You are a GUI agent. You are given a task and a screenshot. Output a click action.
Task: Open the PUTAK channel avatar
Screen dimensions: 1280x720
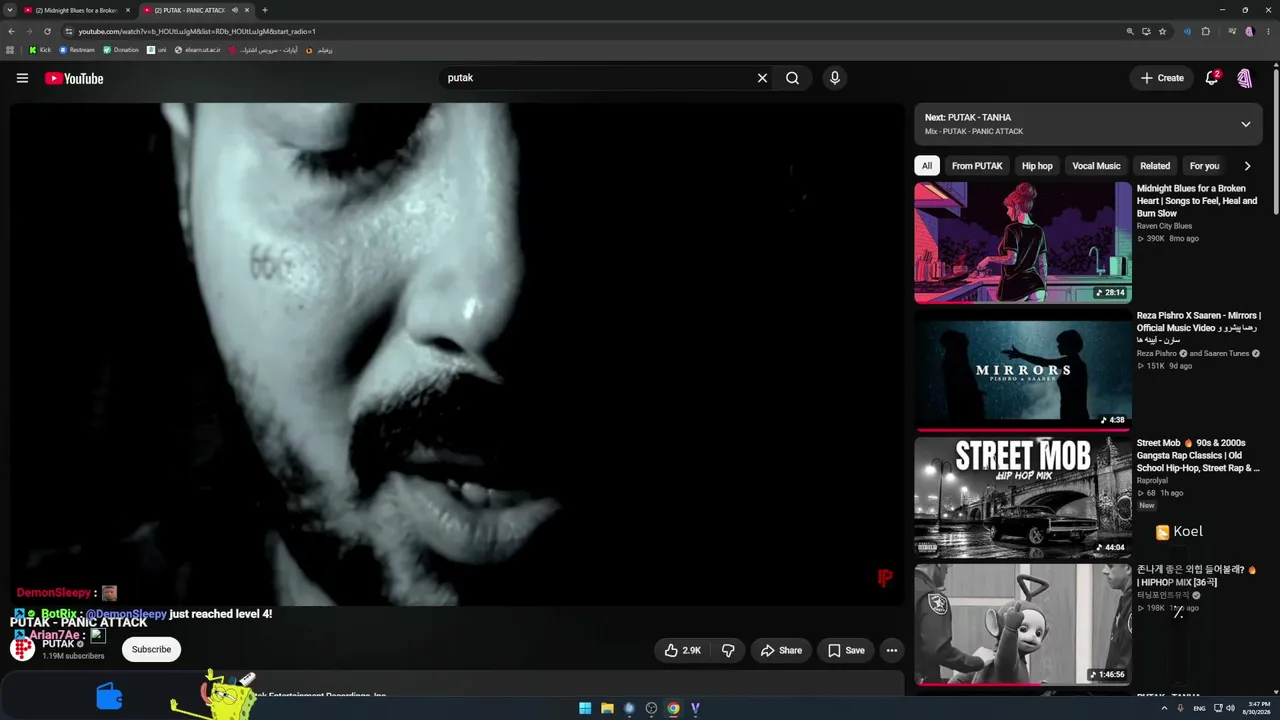22,649
